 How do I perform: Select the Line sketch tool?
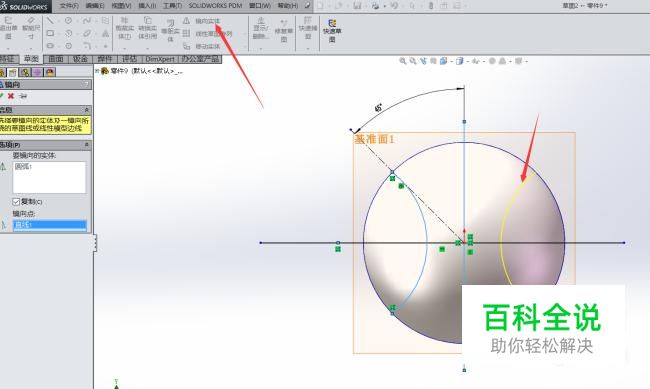[50, 20]
